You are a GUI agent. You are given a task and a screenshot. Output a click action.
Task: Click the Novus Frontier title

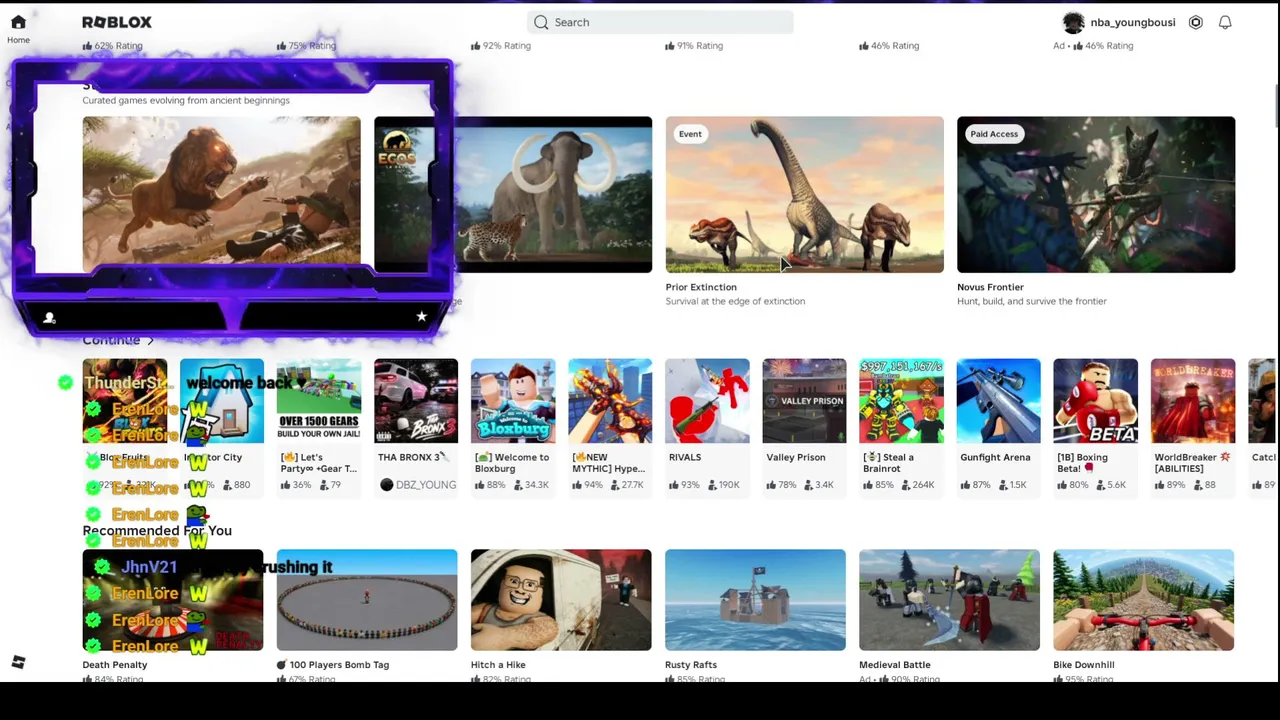tap(990, 287)
